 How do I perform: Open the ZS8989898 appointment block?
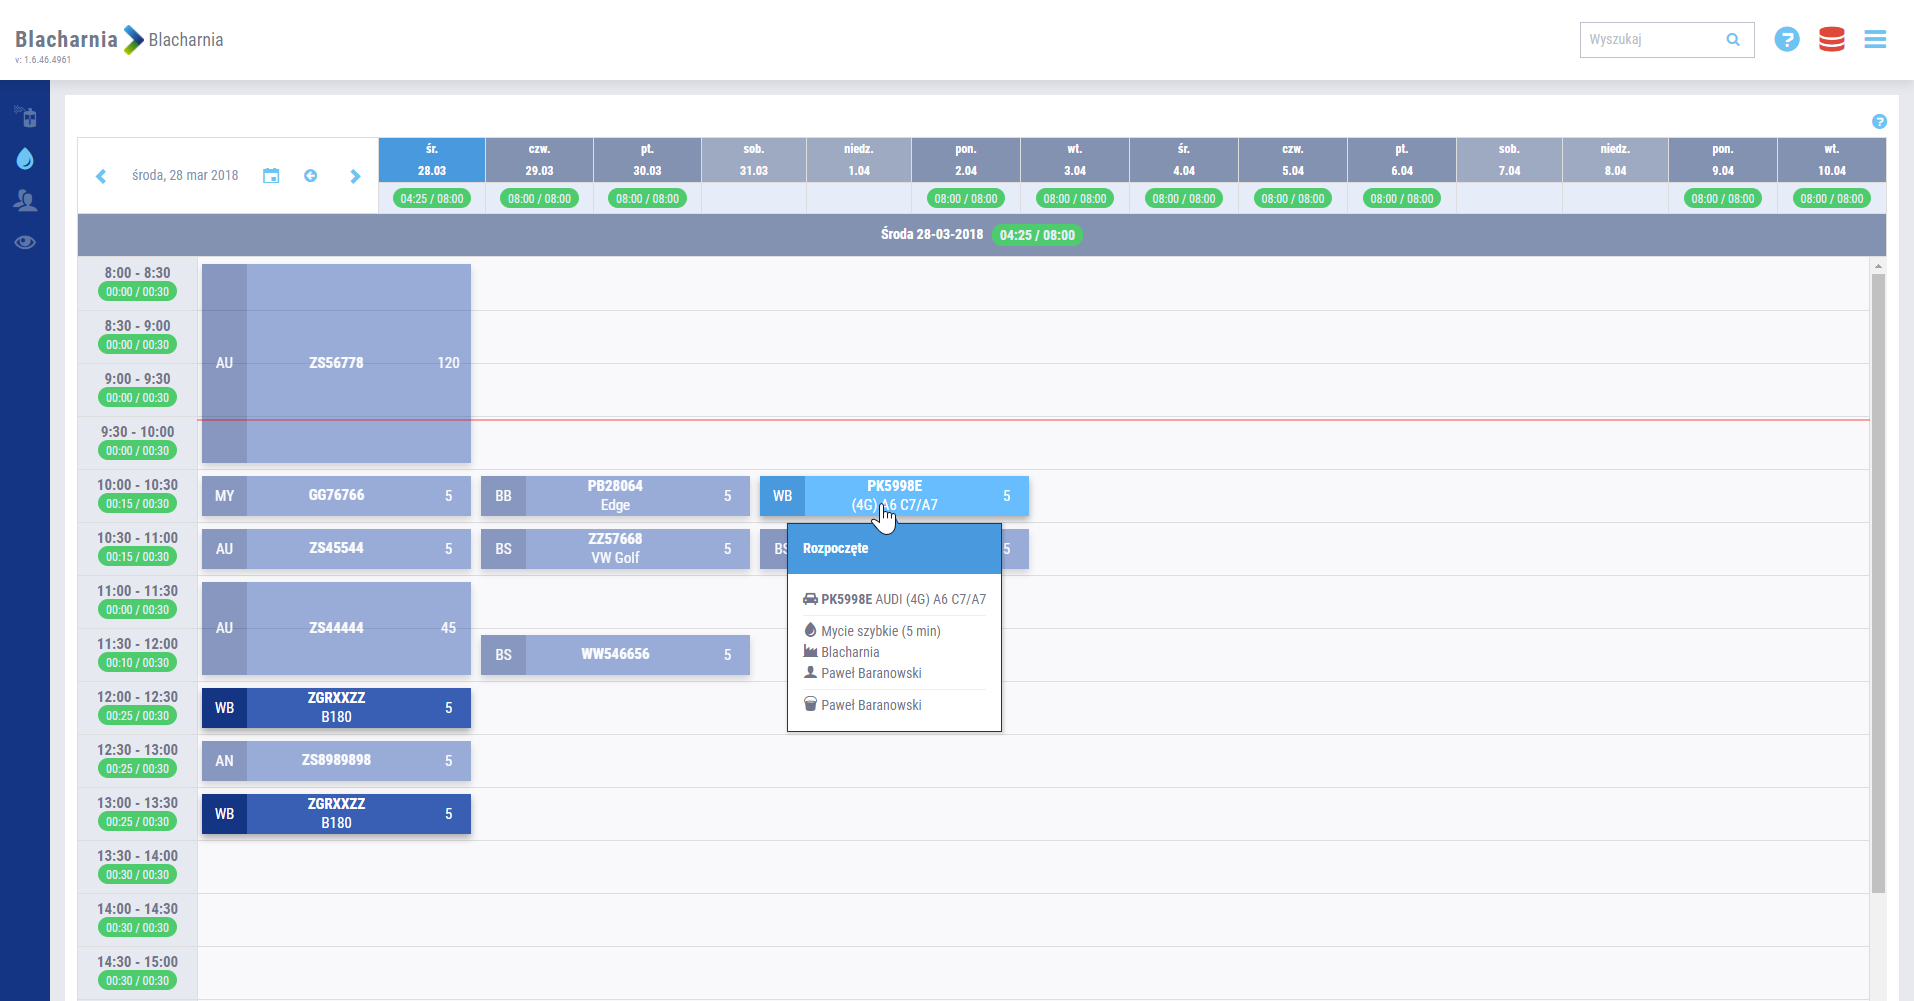pos(336,761)
